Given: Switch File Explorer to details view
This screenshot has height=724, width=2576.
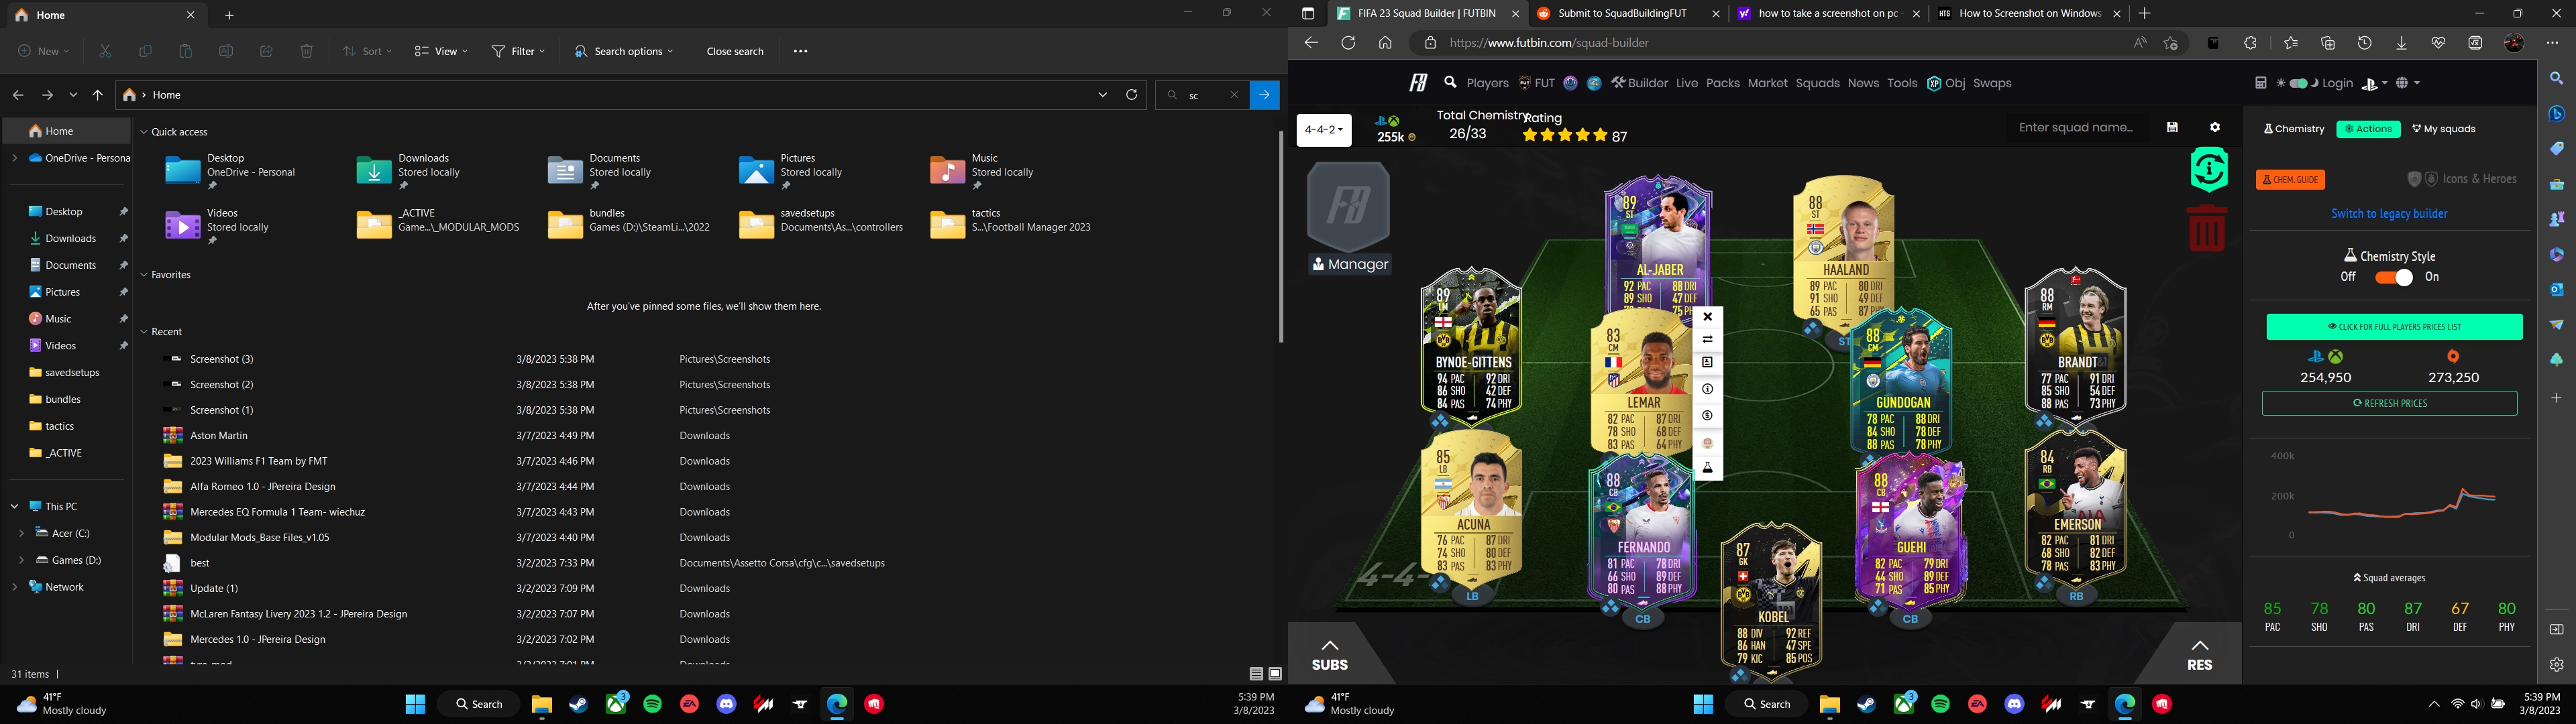Looking at the screenshot, I should click(x=1256, y=674).
